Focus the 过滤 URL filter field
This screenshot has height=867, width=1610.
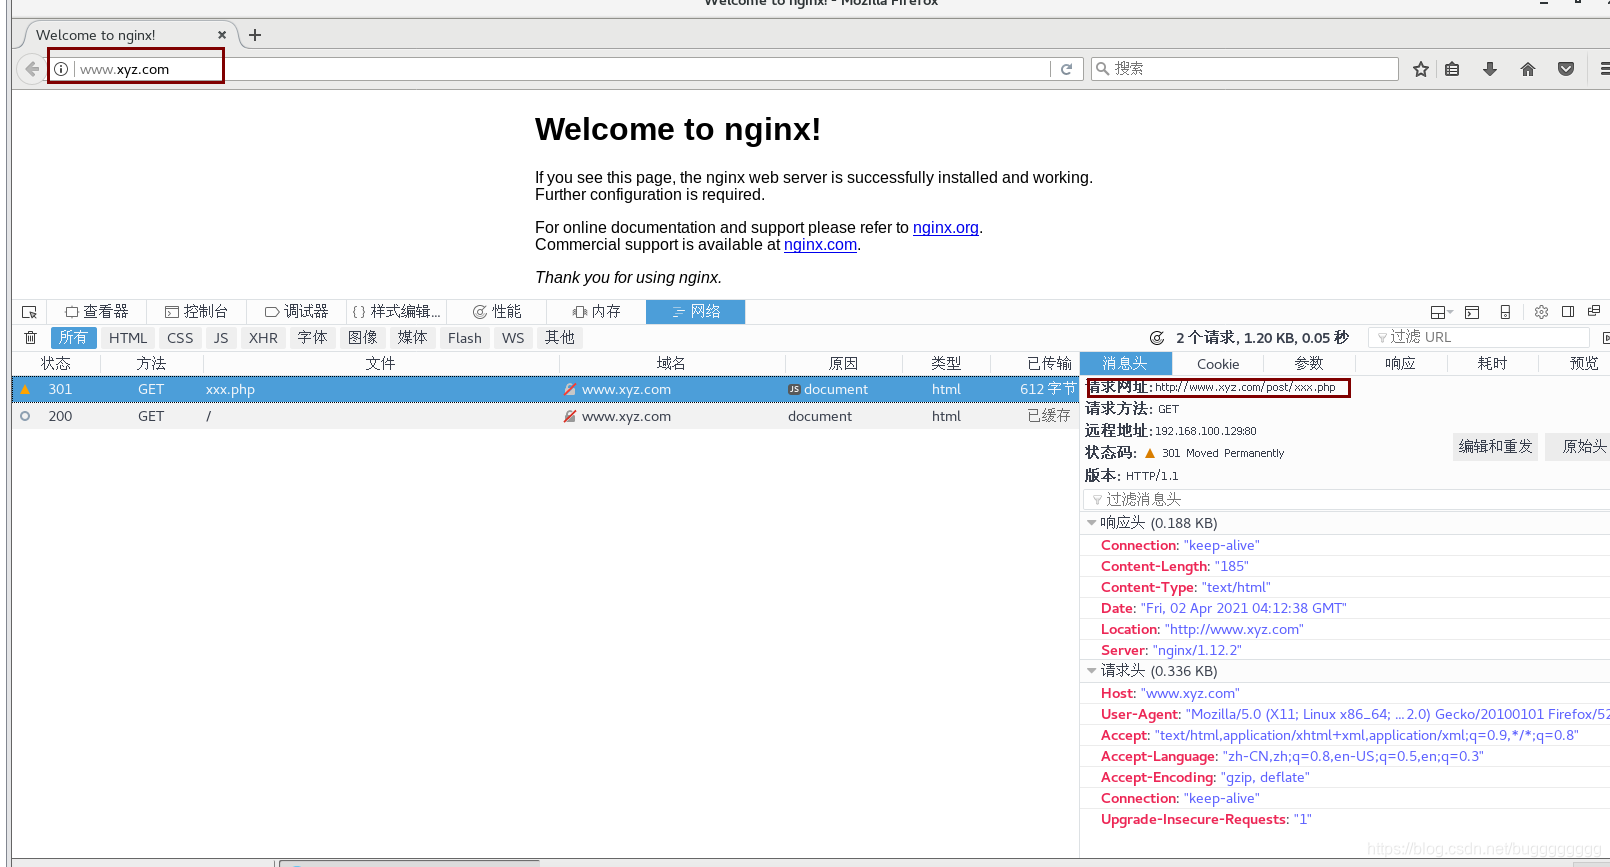point(1479,338)
